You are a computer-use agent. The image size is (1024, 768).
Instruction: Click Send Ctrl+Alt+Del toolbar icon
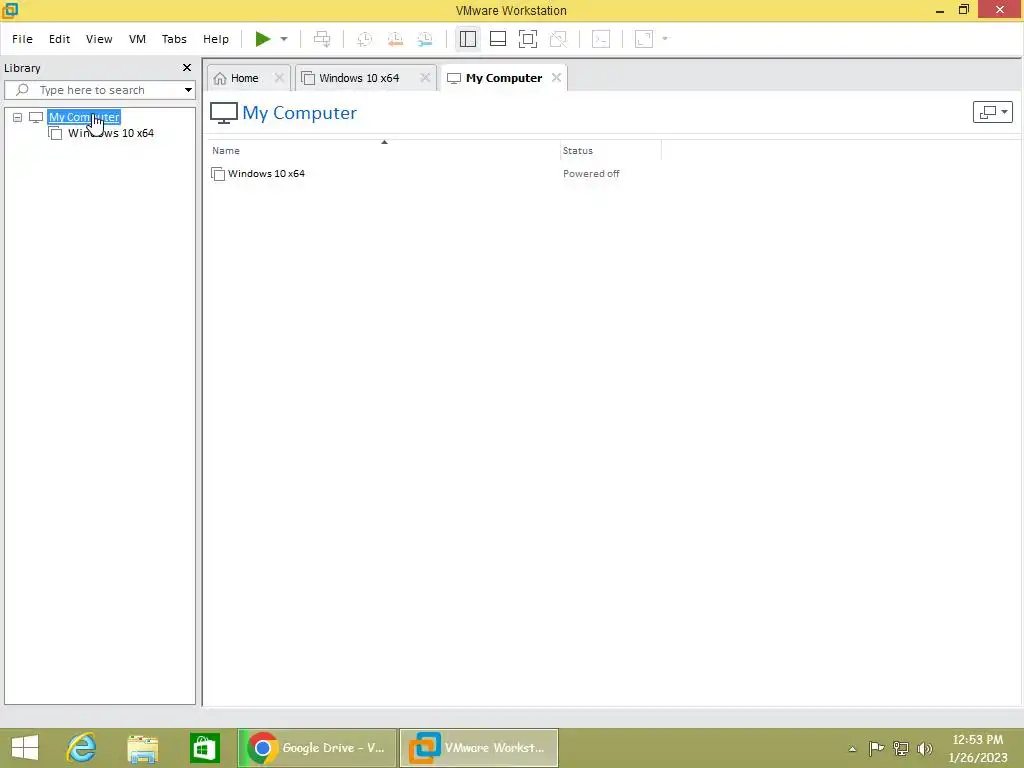tap(322, 39)
